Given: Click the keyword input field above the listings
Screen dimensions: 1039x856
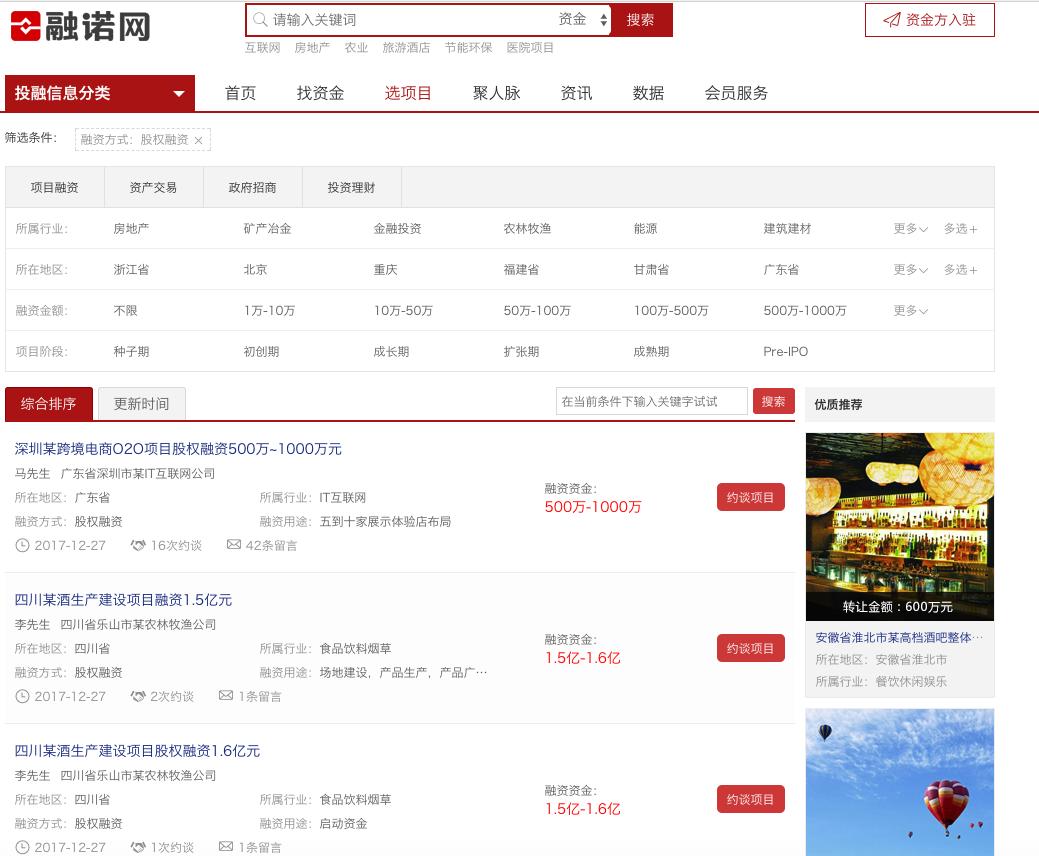Looking at the screenshot, I should point(650,400).
